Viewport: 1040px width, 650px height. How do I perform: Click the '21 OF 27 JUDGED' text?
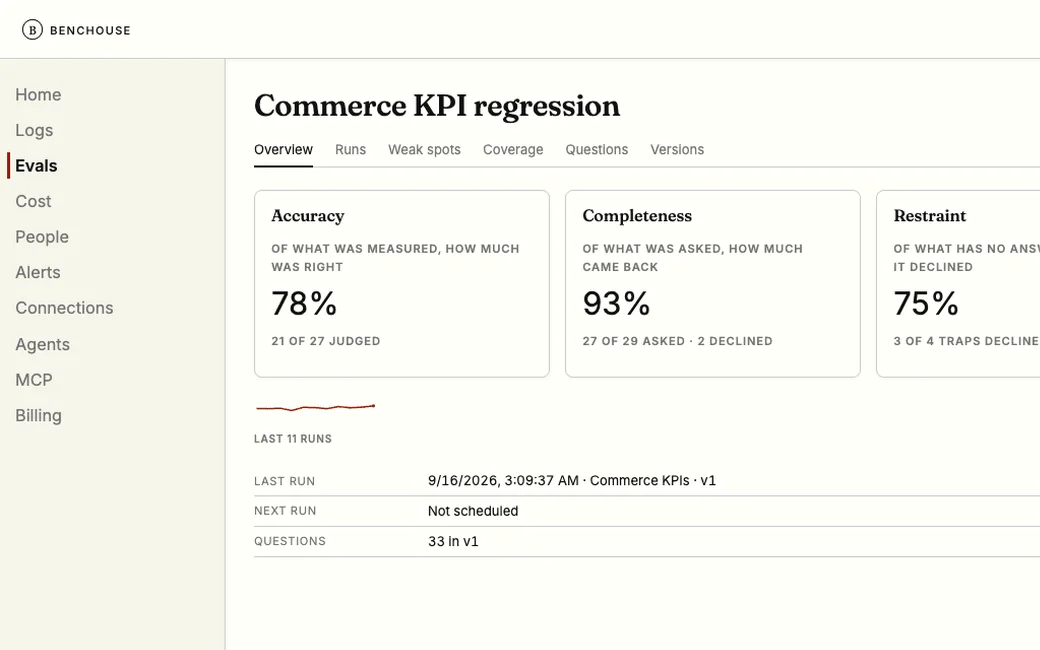[326, 341]
